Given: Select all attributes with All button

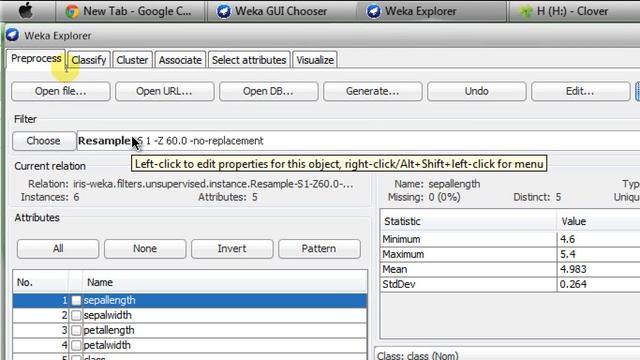Looking at the screenshot, I should [58, 249].
